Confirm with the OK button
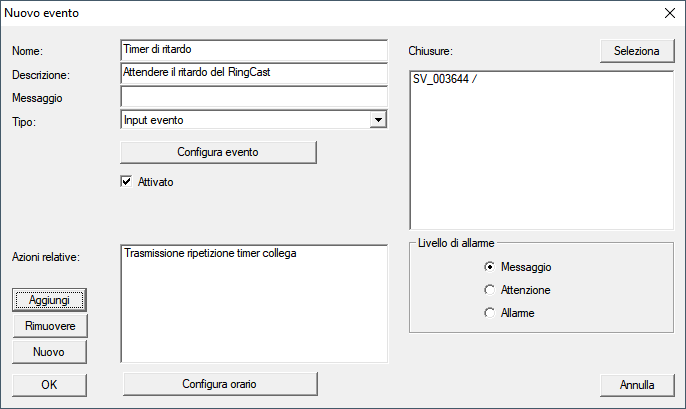Image resolution: width=686 pixels, height=409 pixels. pyautogui.click(x=49, y=384)
